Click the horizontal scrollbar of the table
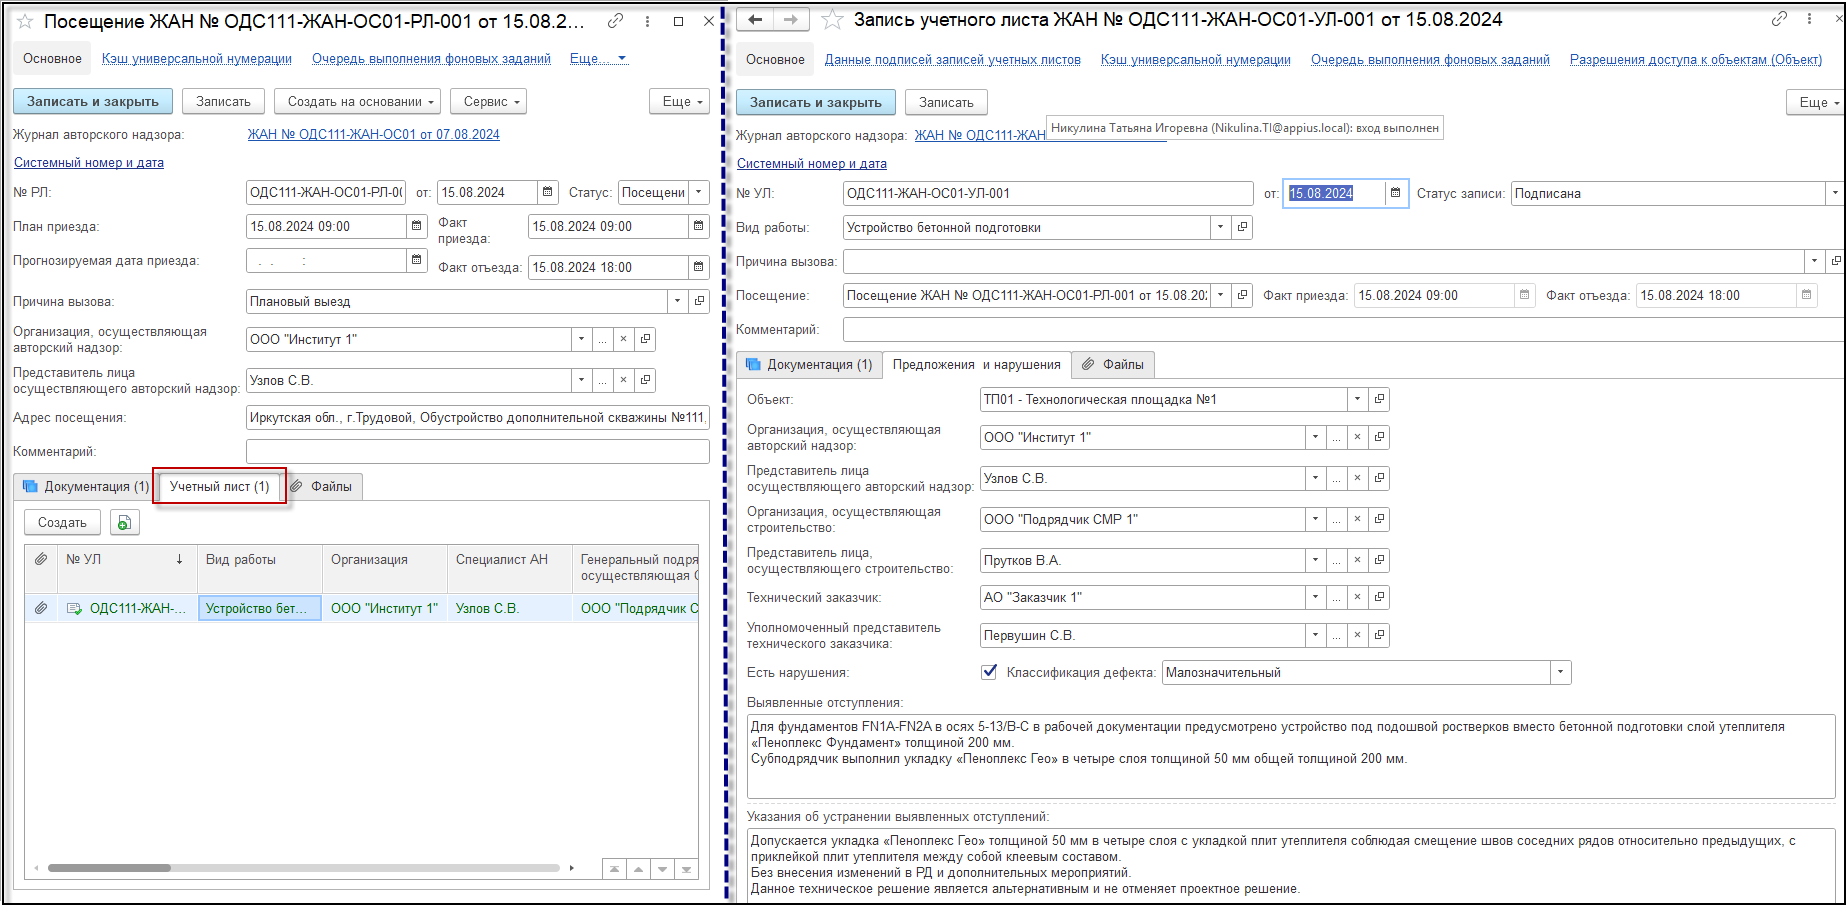The width and height of the screenshot is (1846, 905). (x=109, y=868)
